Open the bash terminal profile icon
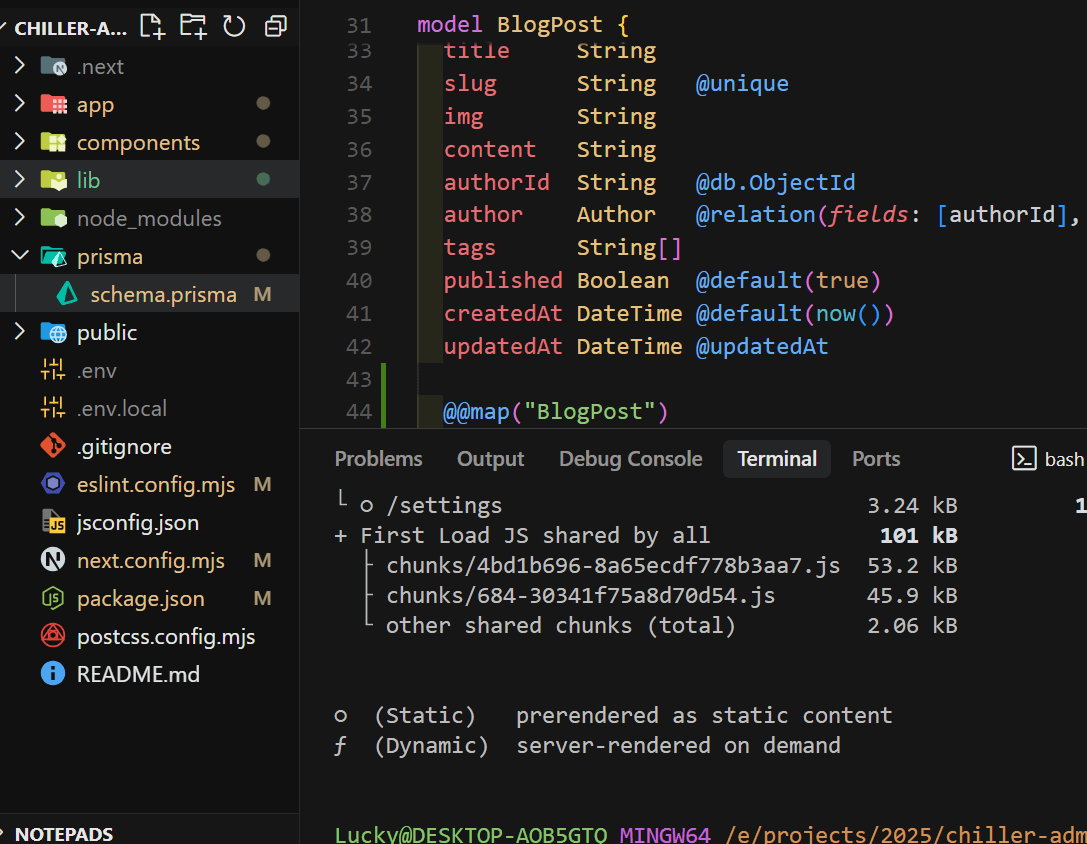 [1024, 459]
